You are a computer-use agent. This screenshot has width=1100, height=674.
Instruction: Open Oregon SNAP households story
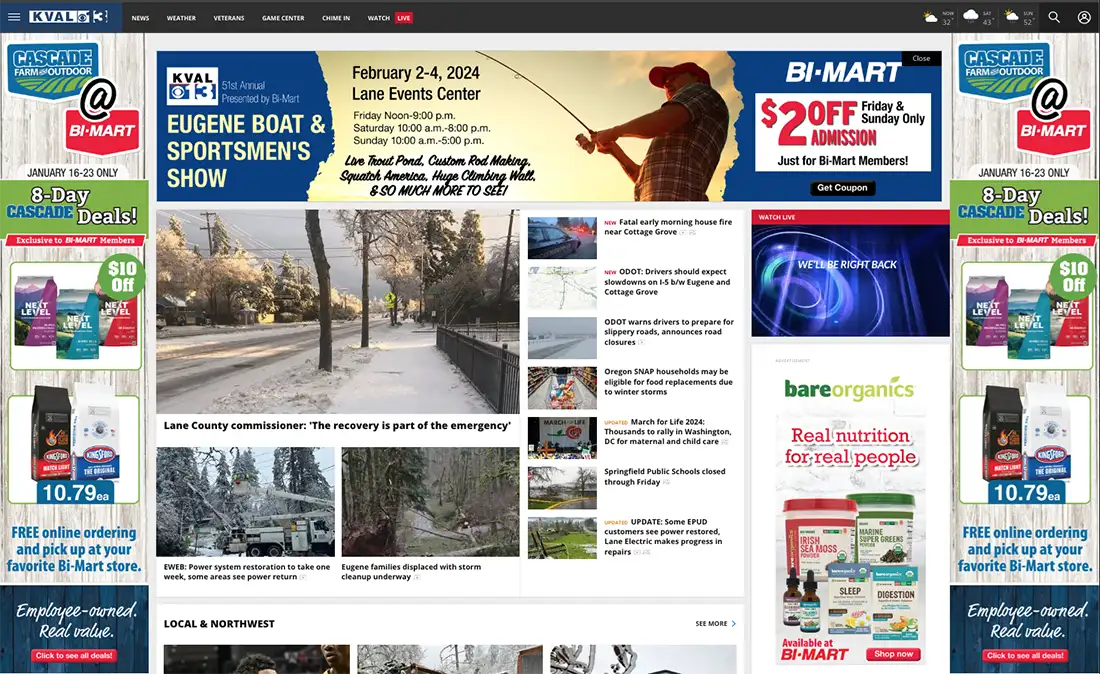pyautogui.click(x=668, y=382)
